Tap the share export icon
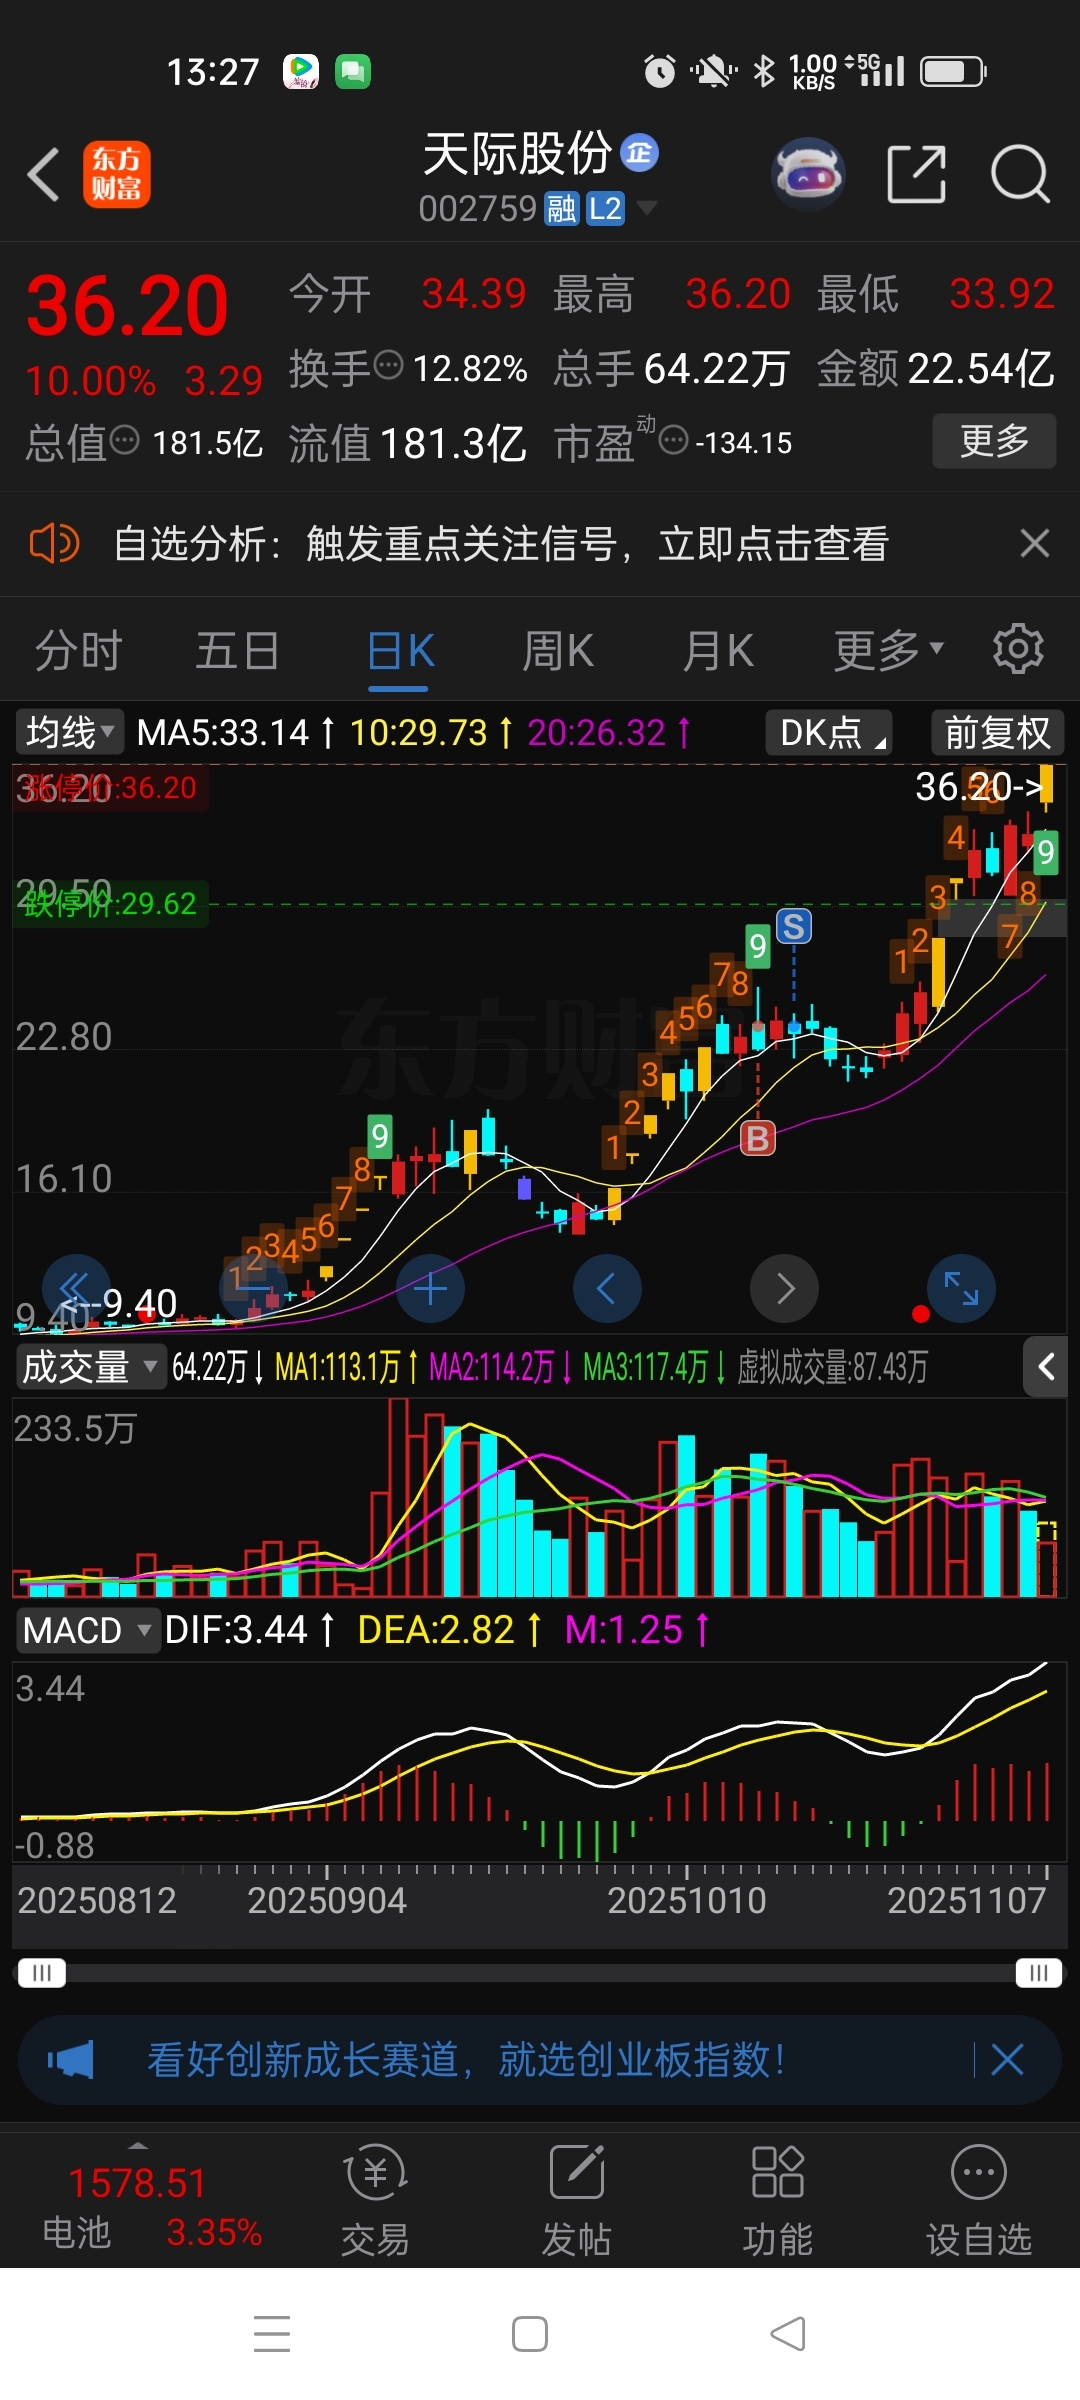The height and width of the screenshot is (2400, 1080). 917,174
